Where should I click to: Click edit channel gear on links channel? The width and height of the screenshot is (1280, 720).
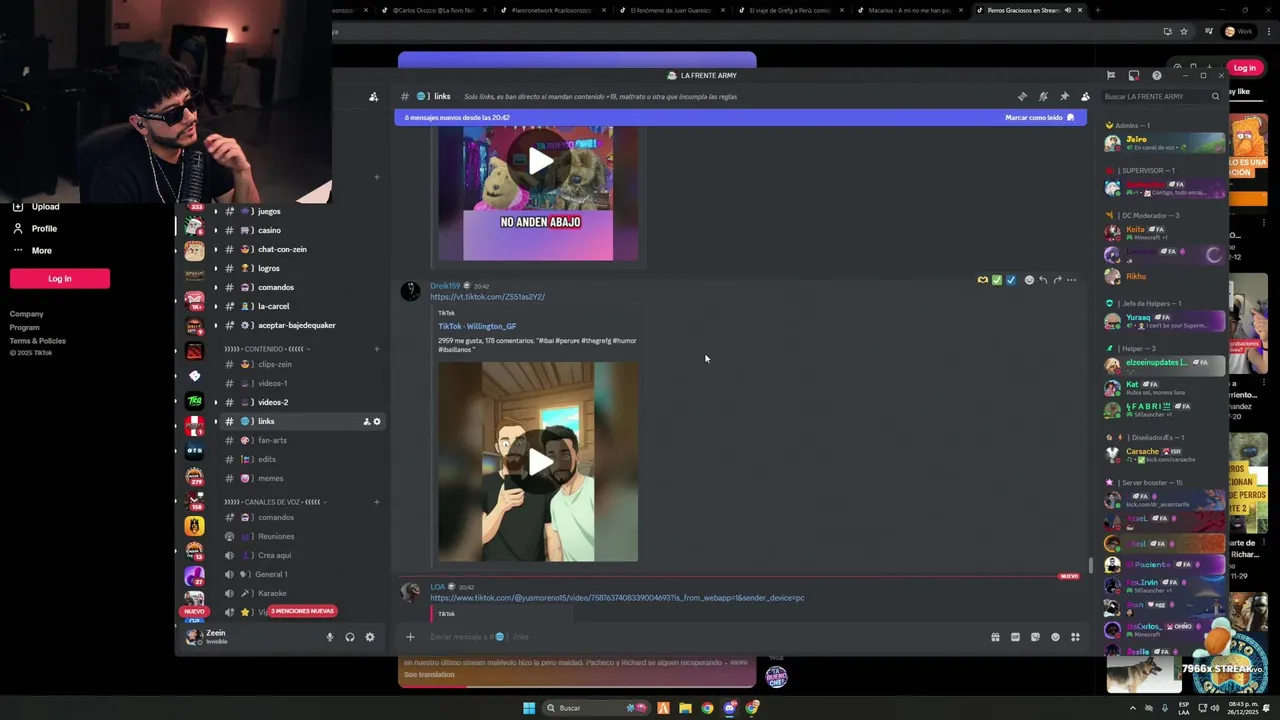tap(377, 421)
